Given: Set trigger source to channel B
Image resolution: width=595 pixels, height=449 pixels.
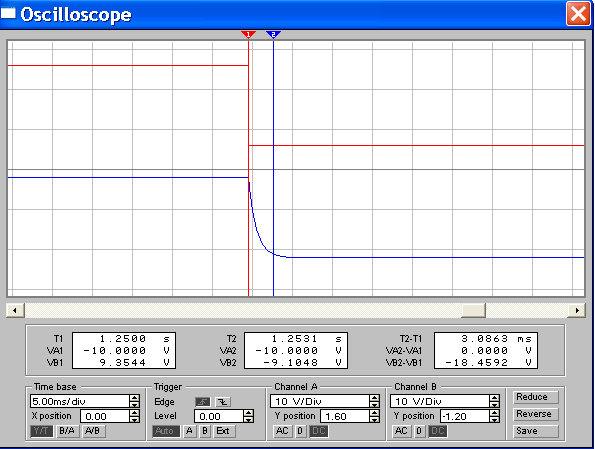Looking at the screenshot, I should (x=205, y=431).
